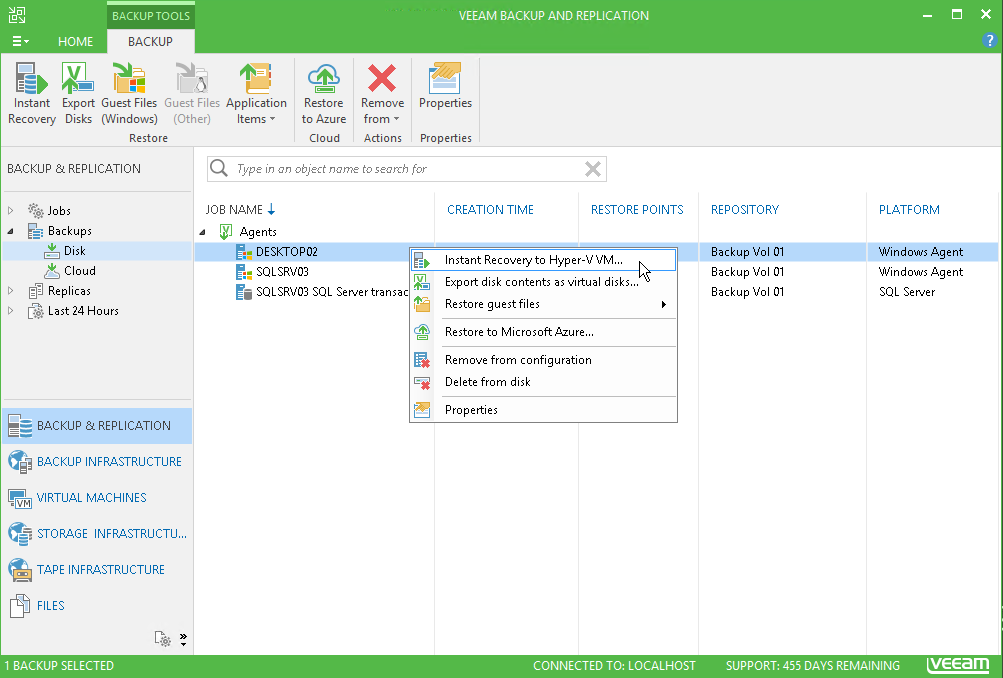Open the main hamburger menu
Viewport: 1003px width, 678px height.
click(x=20, y=41)
